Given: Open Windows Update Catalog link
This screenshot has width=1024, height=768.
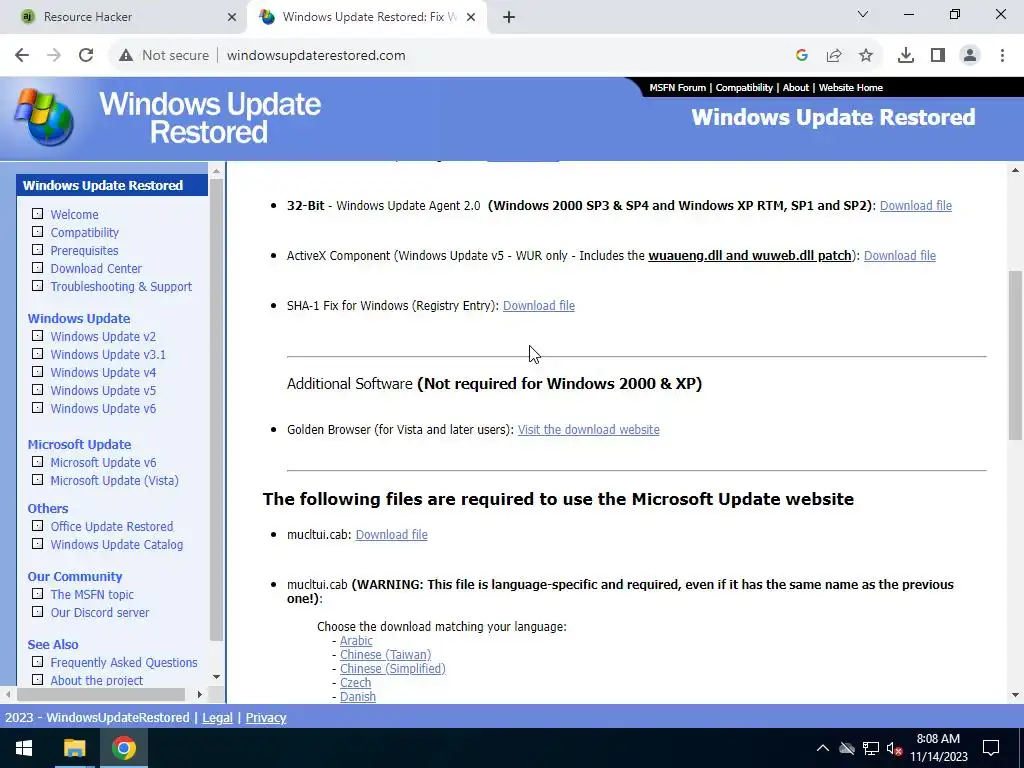Looking at the screenshot, I should pos(116,545).
